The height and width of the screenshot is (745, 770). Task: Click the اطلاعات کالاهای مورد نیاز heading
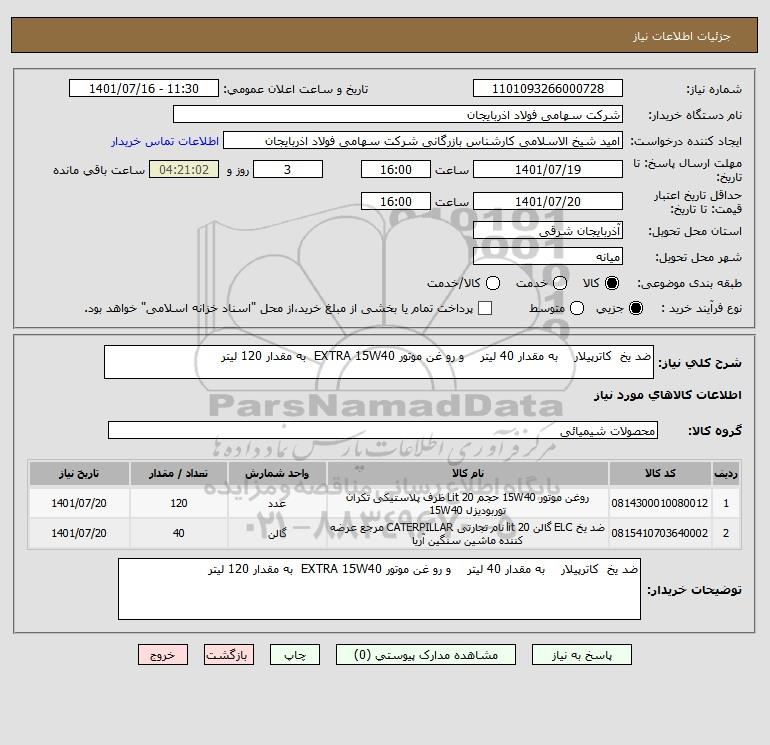(x=667, y=395)
